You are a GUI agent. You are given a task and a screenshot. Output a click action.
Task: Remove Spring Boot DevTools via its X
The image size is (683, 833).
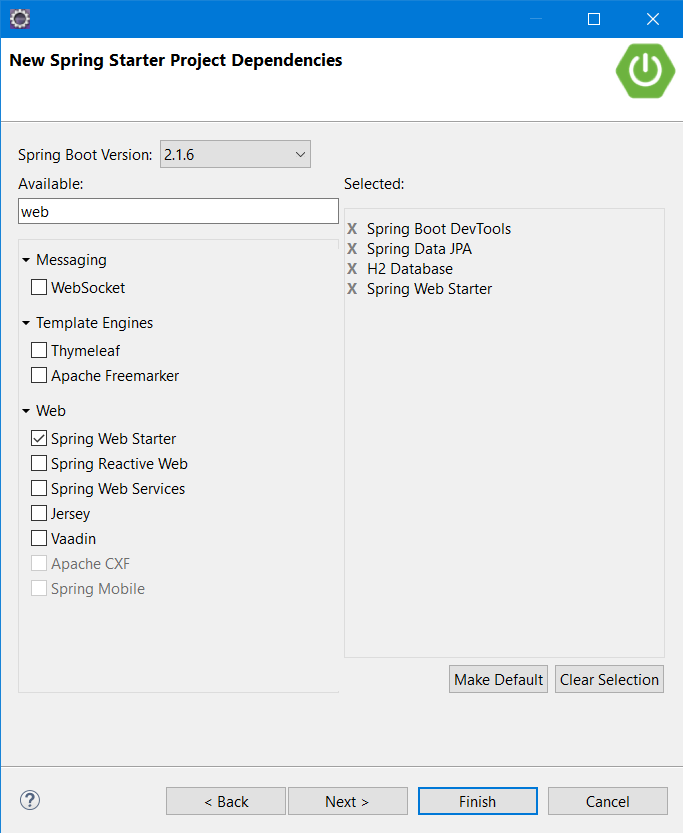352,229
